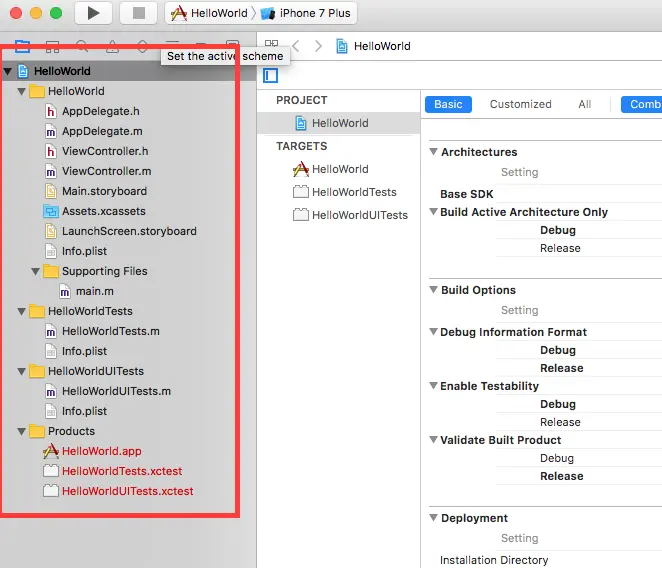Open AppDelegate.m implementation file
This screenshot has height=568, width=662.
[94, 131]
